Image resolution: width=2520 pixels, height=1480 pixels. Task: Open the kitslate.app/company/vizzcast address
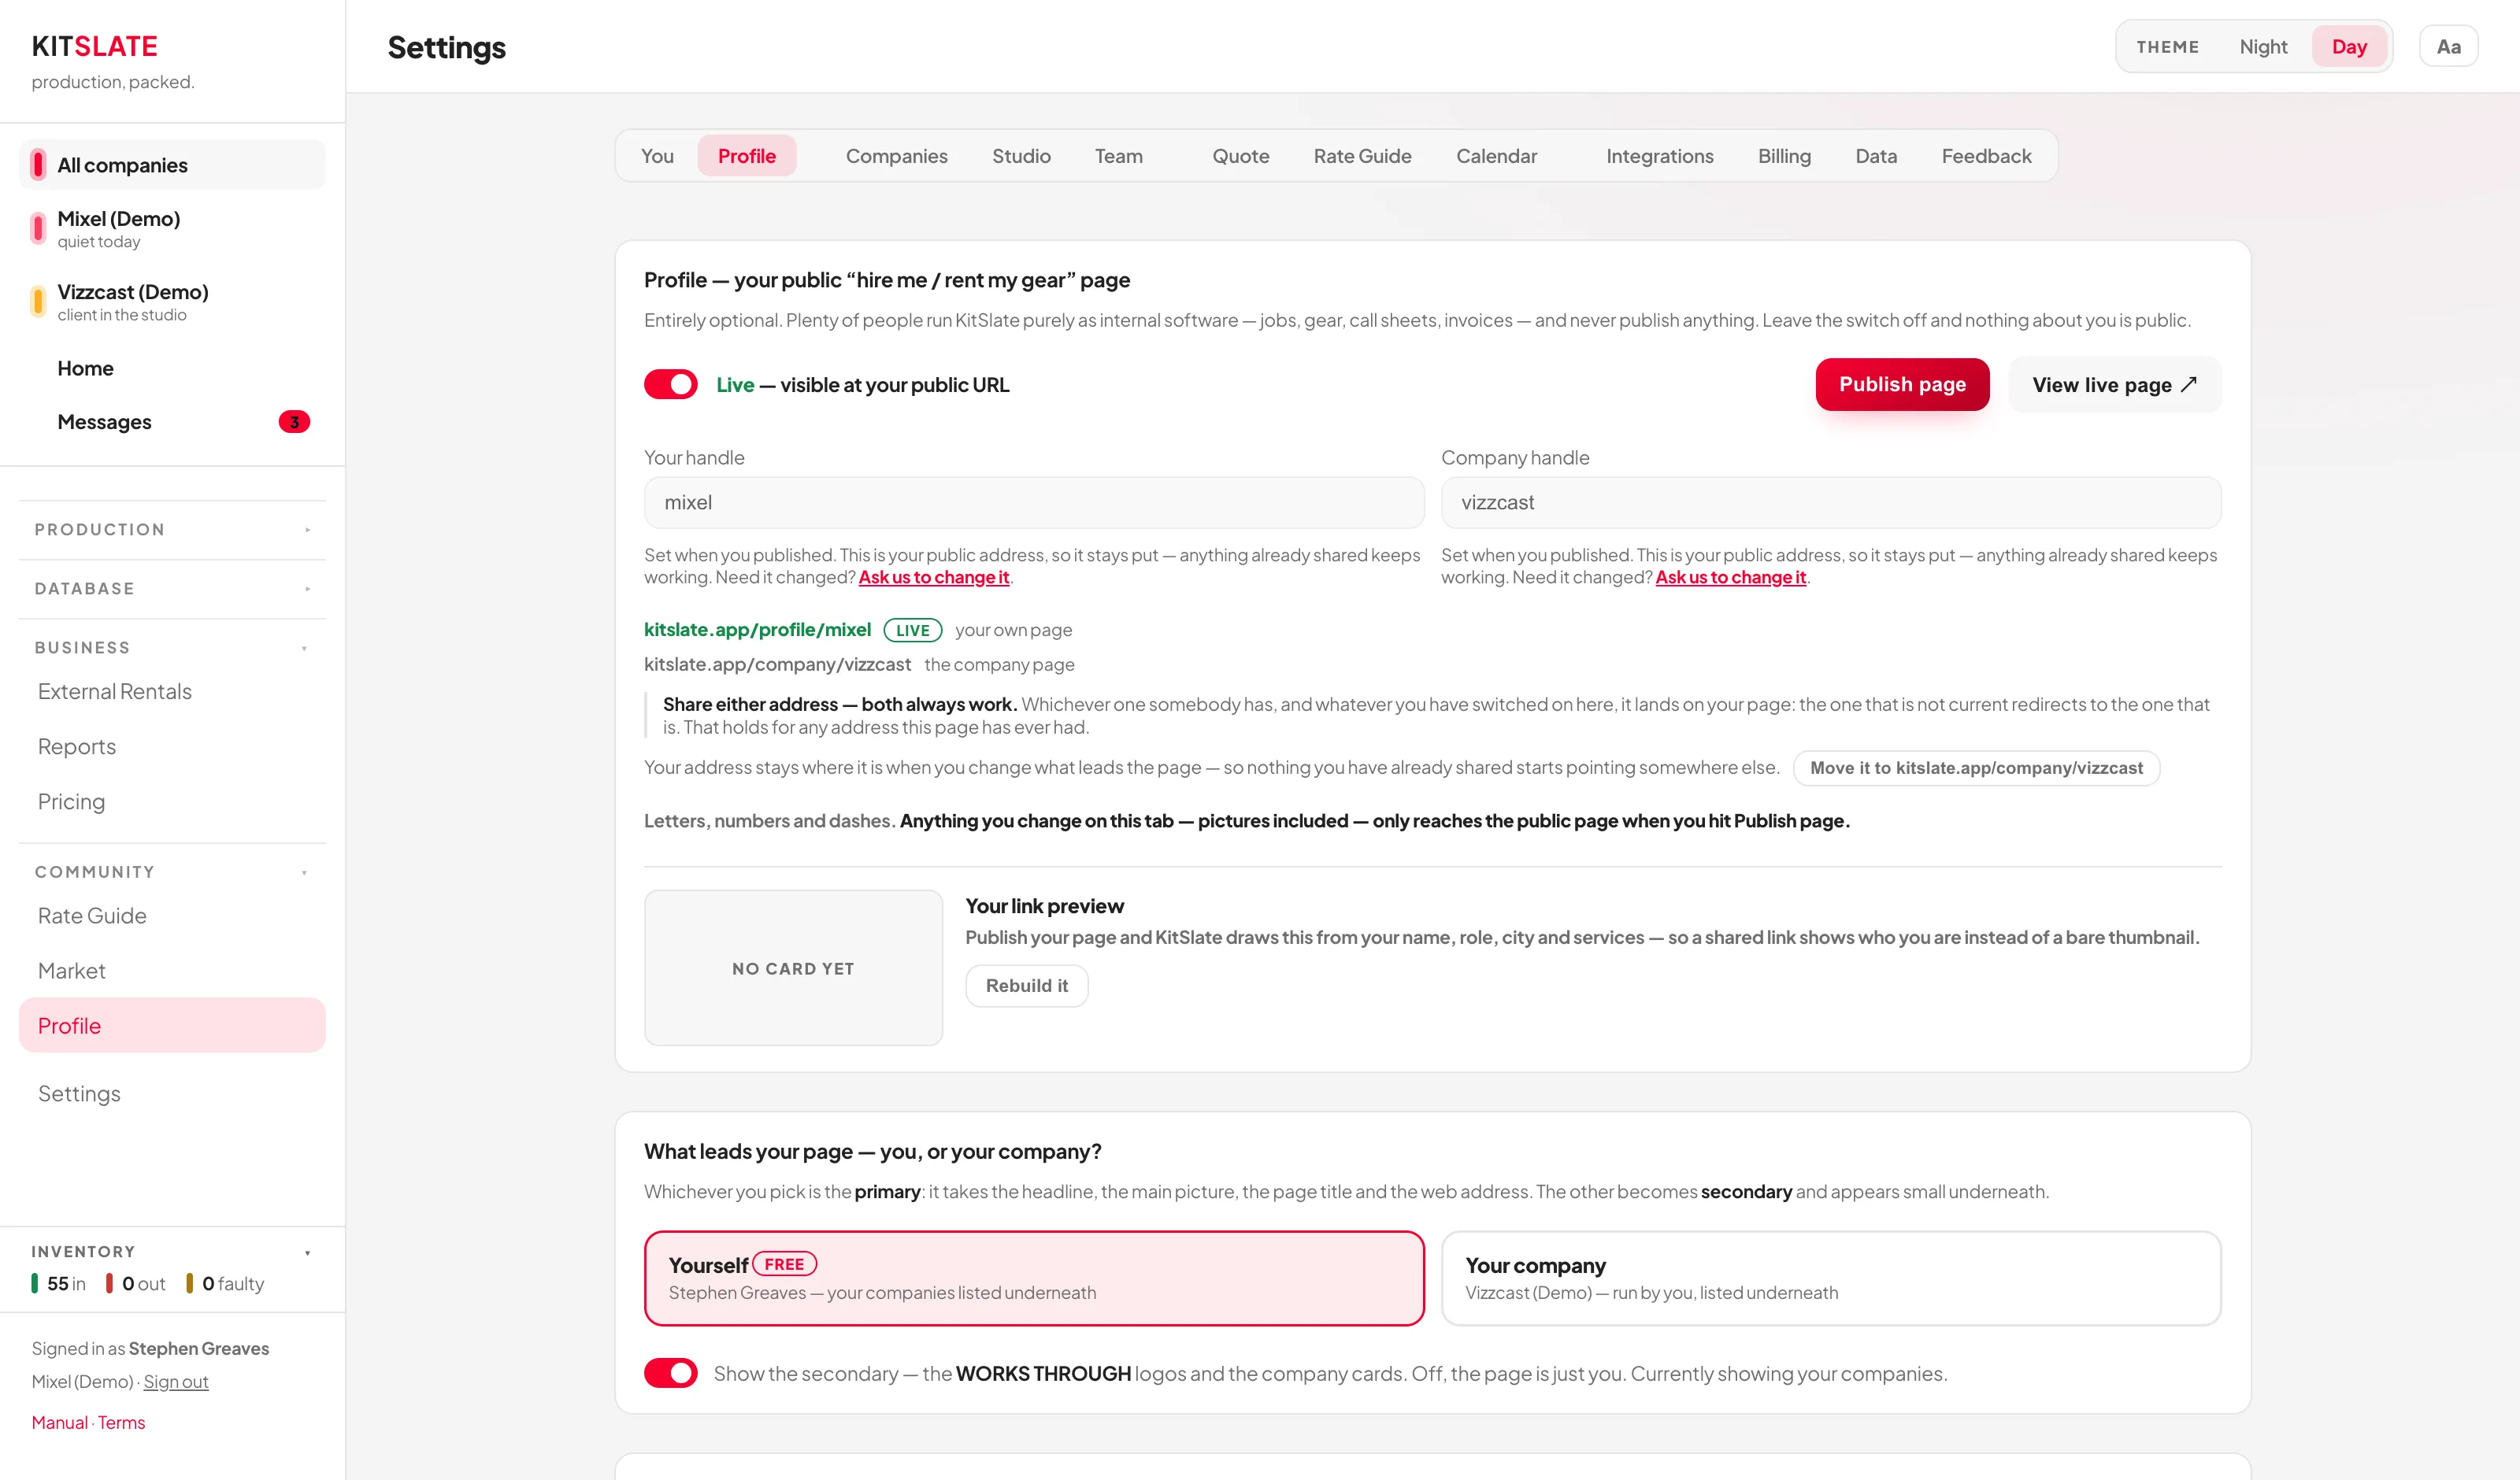(x=777, y=665)
